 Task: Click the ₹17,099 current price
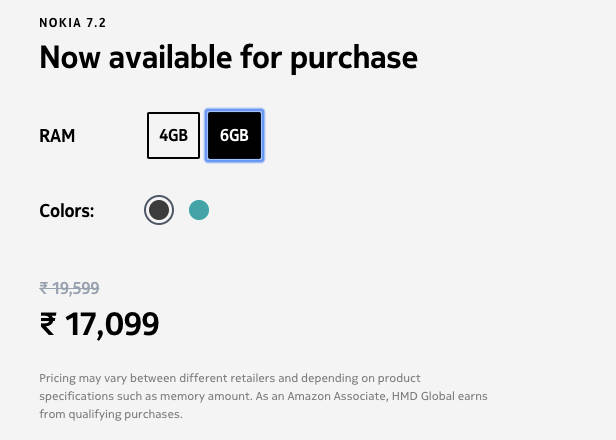point(99,323)
